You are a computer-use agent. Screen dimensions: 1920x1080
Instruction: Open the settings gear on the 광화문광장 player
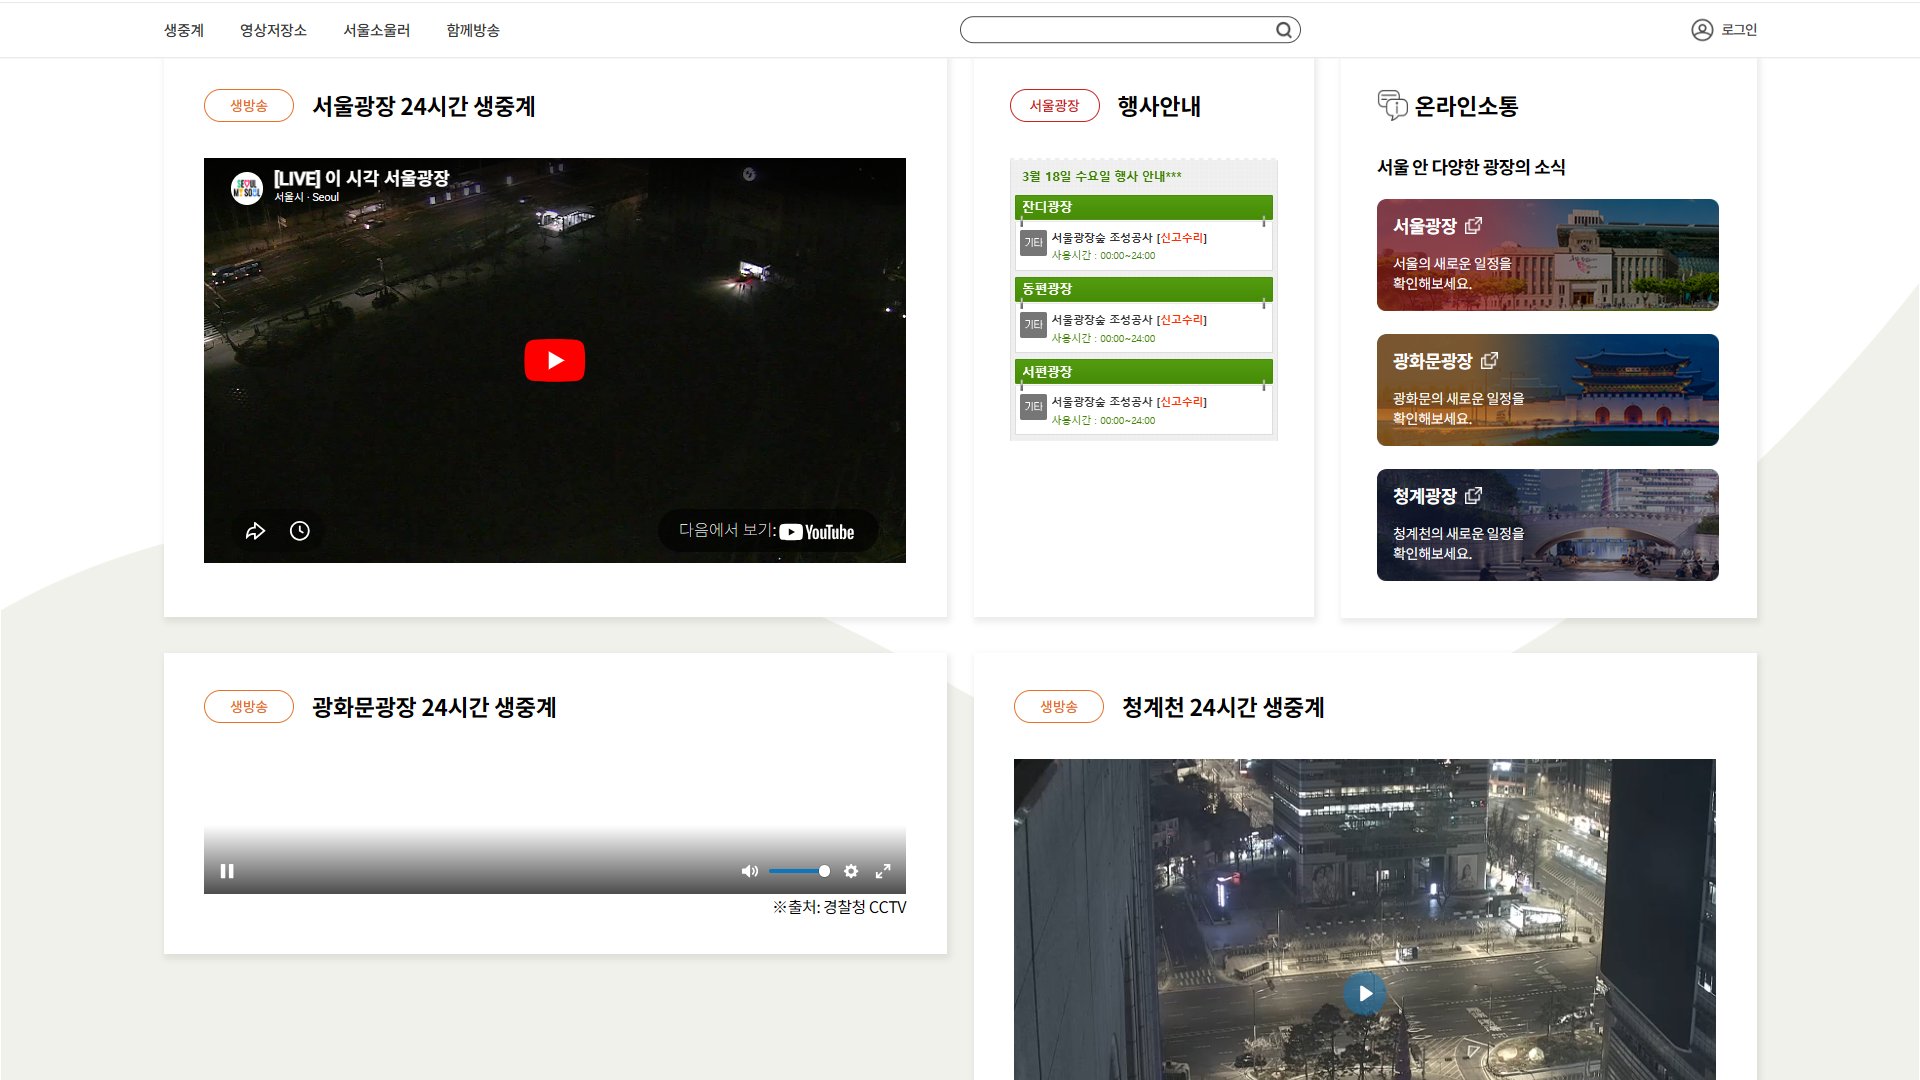tap(851, 871)
